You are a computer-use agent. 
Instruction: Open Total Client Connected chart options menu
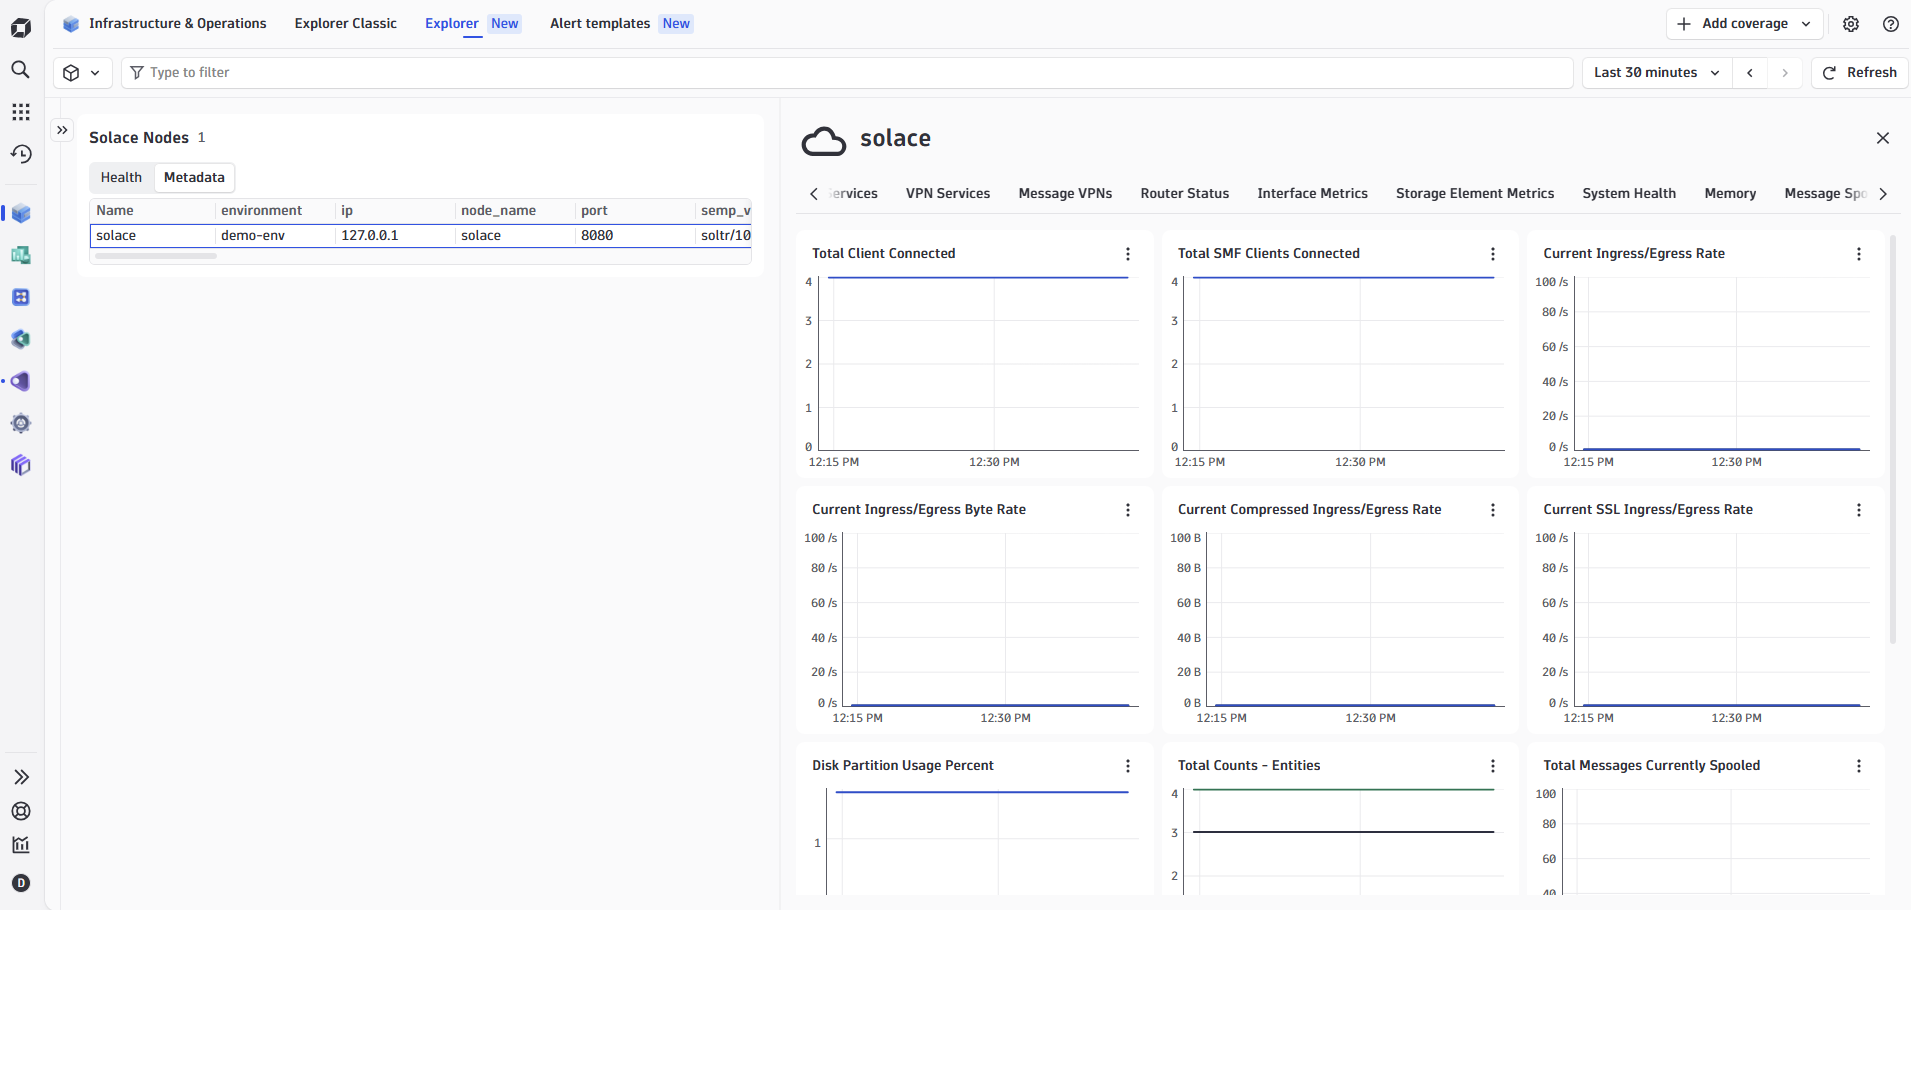tap(1128, 254)
